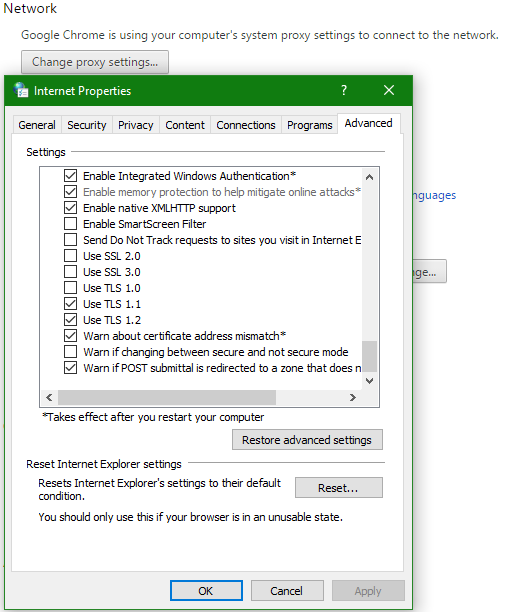Uncheck the Use TLS 1.1 box

point(70,304)
